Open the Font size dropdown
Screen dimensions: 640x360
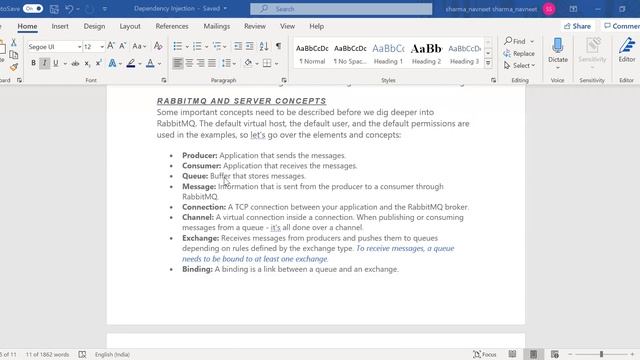point(102,47)
